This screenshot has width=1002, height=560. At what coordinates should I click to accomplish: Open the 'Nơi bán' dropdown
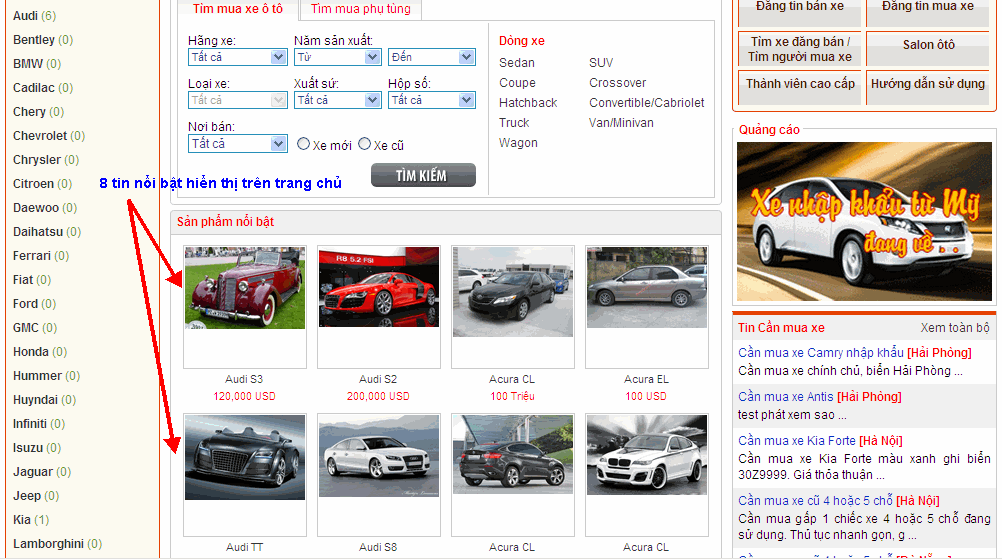click(x=237, y=143)
